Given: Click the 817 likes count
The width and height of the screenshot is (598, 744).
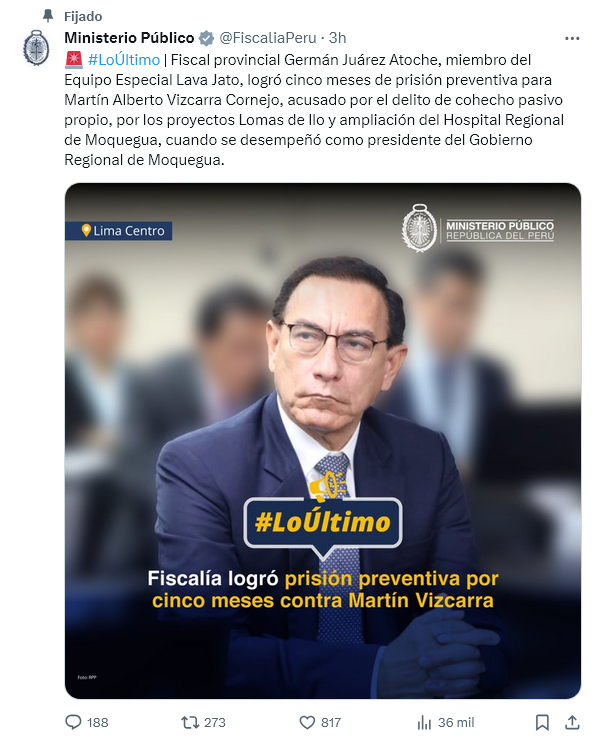Looking at the screenshot, I should tap(331, 723).
